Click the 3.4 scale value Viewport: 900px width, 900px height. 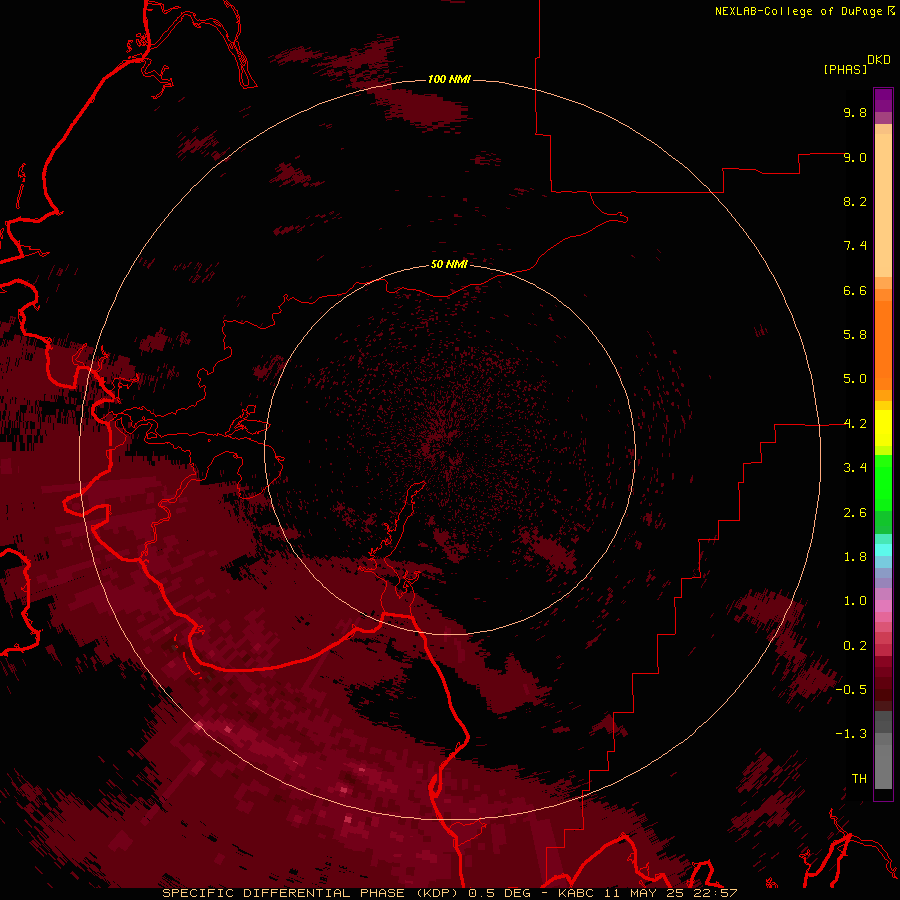(x=855, y=468)
